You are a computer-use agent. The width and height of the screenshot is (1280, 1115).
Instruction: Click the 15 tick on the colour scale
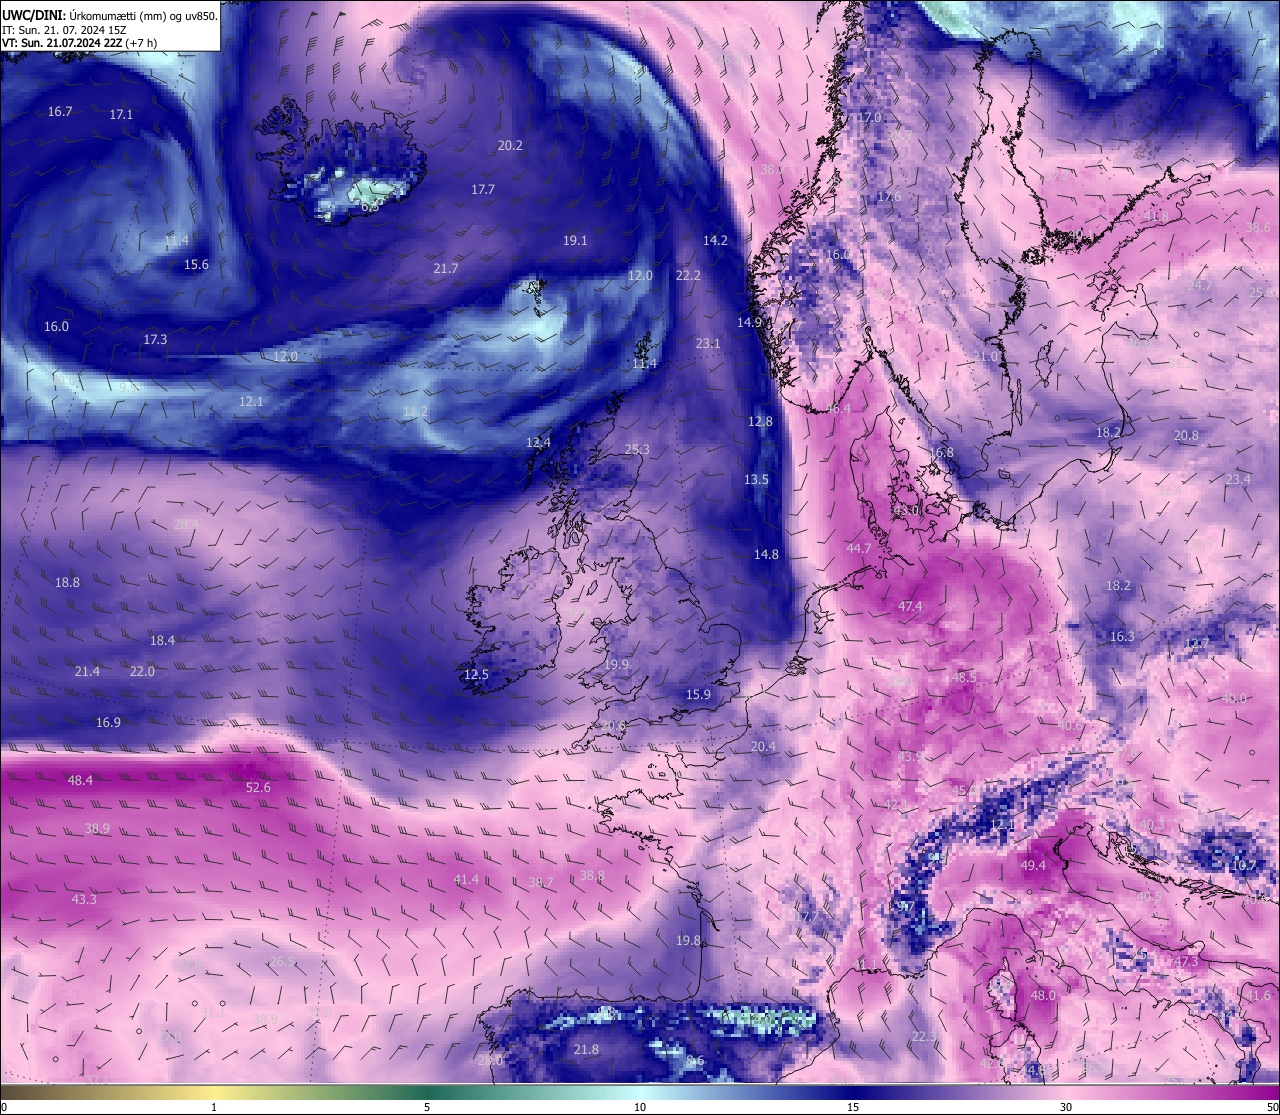pos(853,1107)
